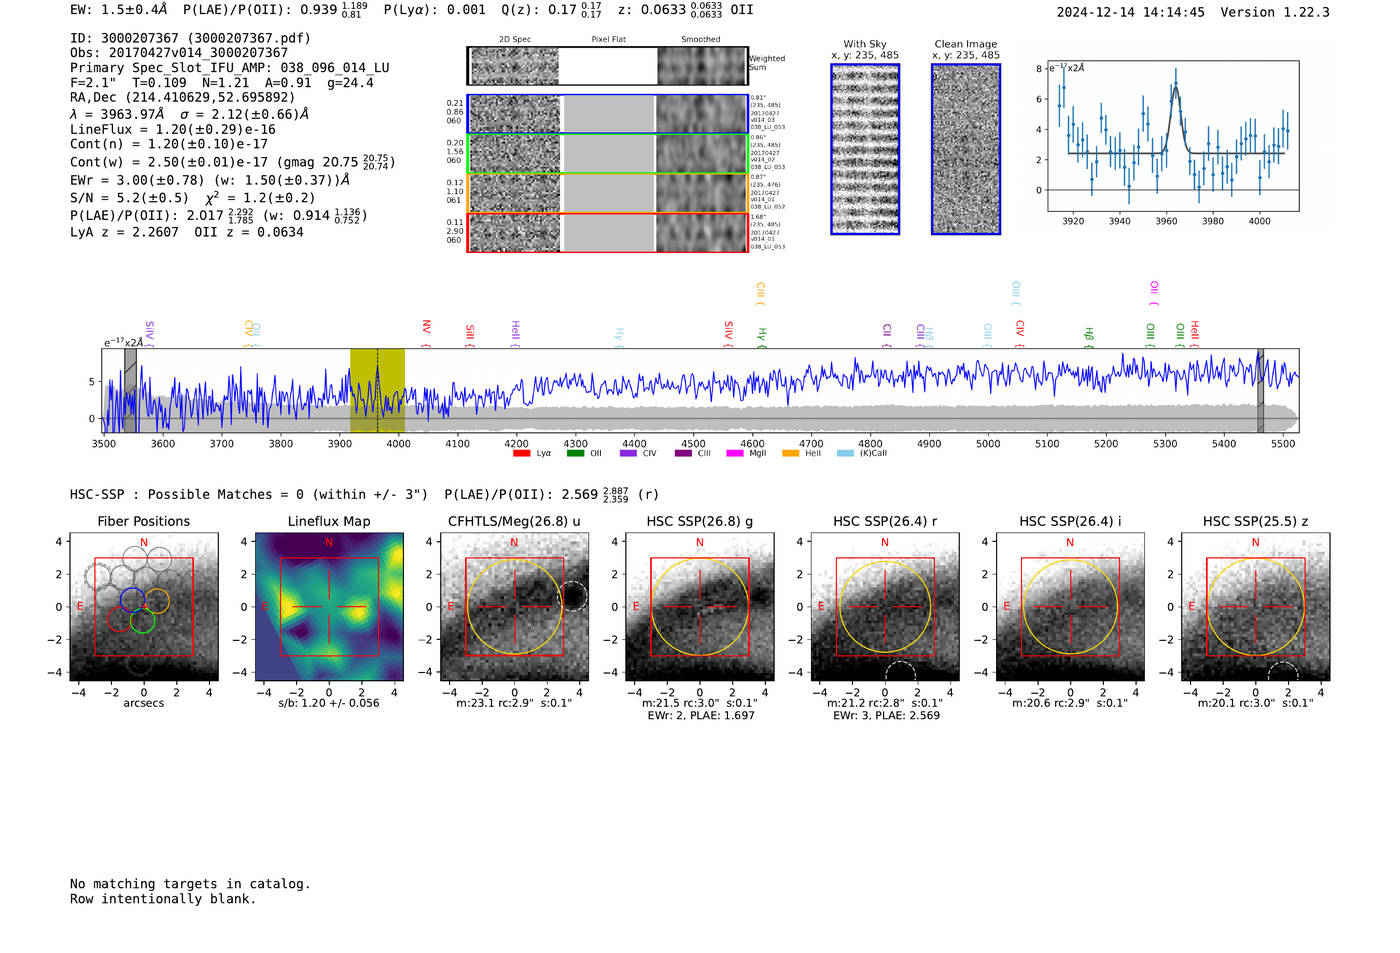Image resolution: width=1400 pixels, height=953 pixels.
Task: Open the Fiber Positions thumbnail
Action: [x=144, y=607]
